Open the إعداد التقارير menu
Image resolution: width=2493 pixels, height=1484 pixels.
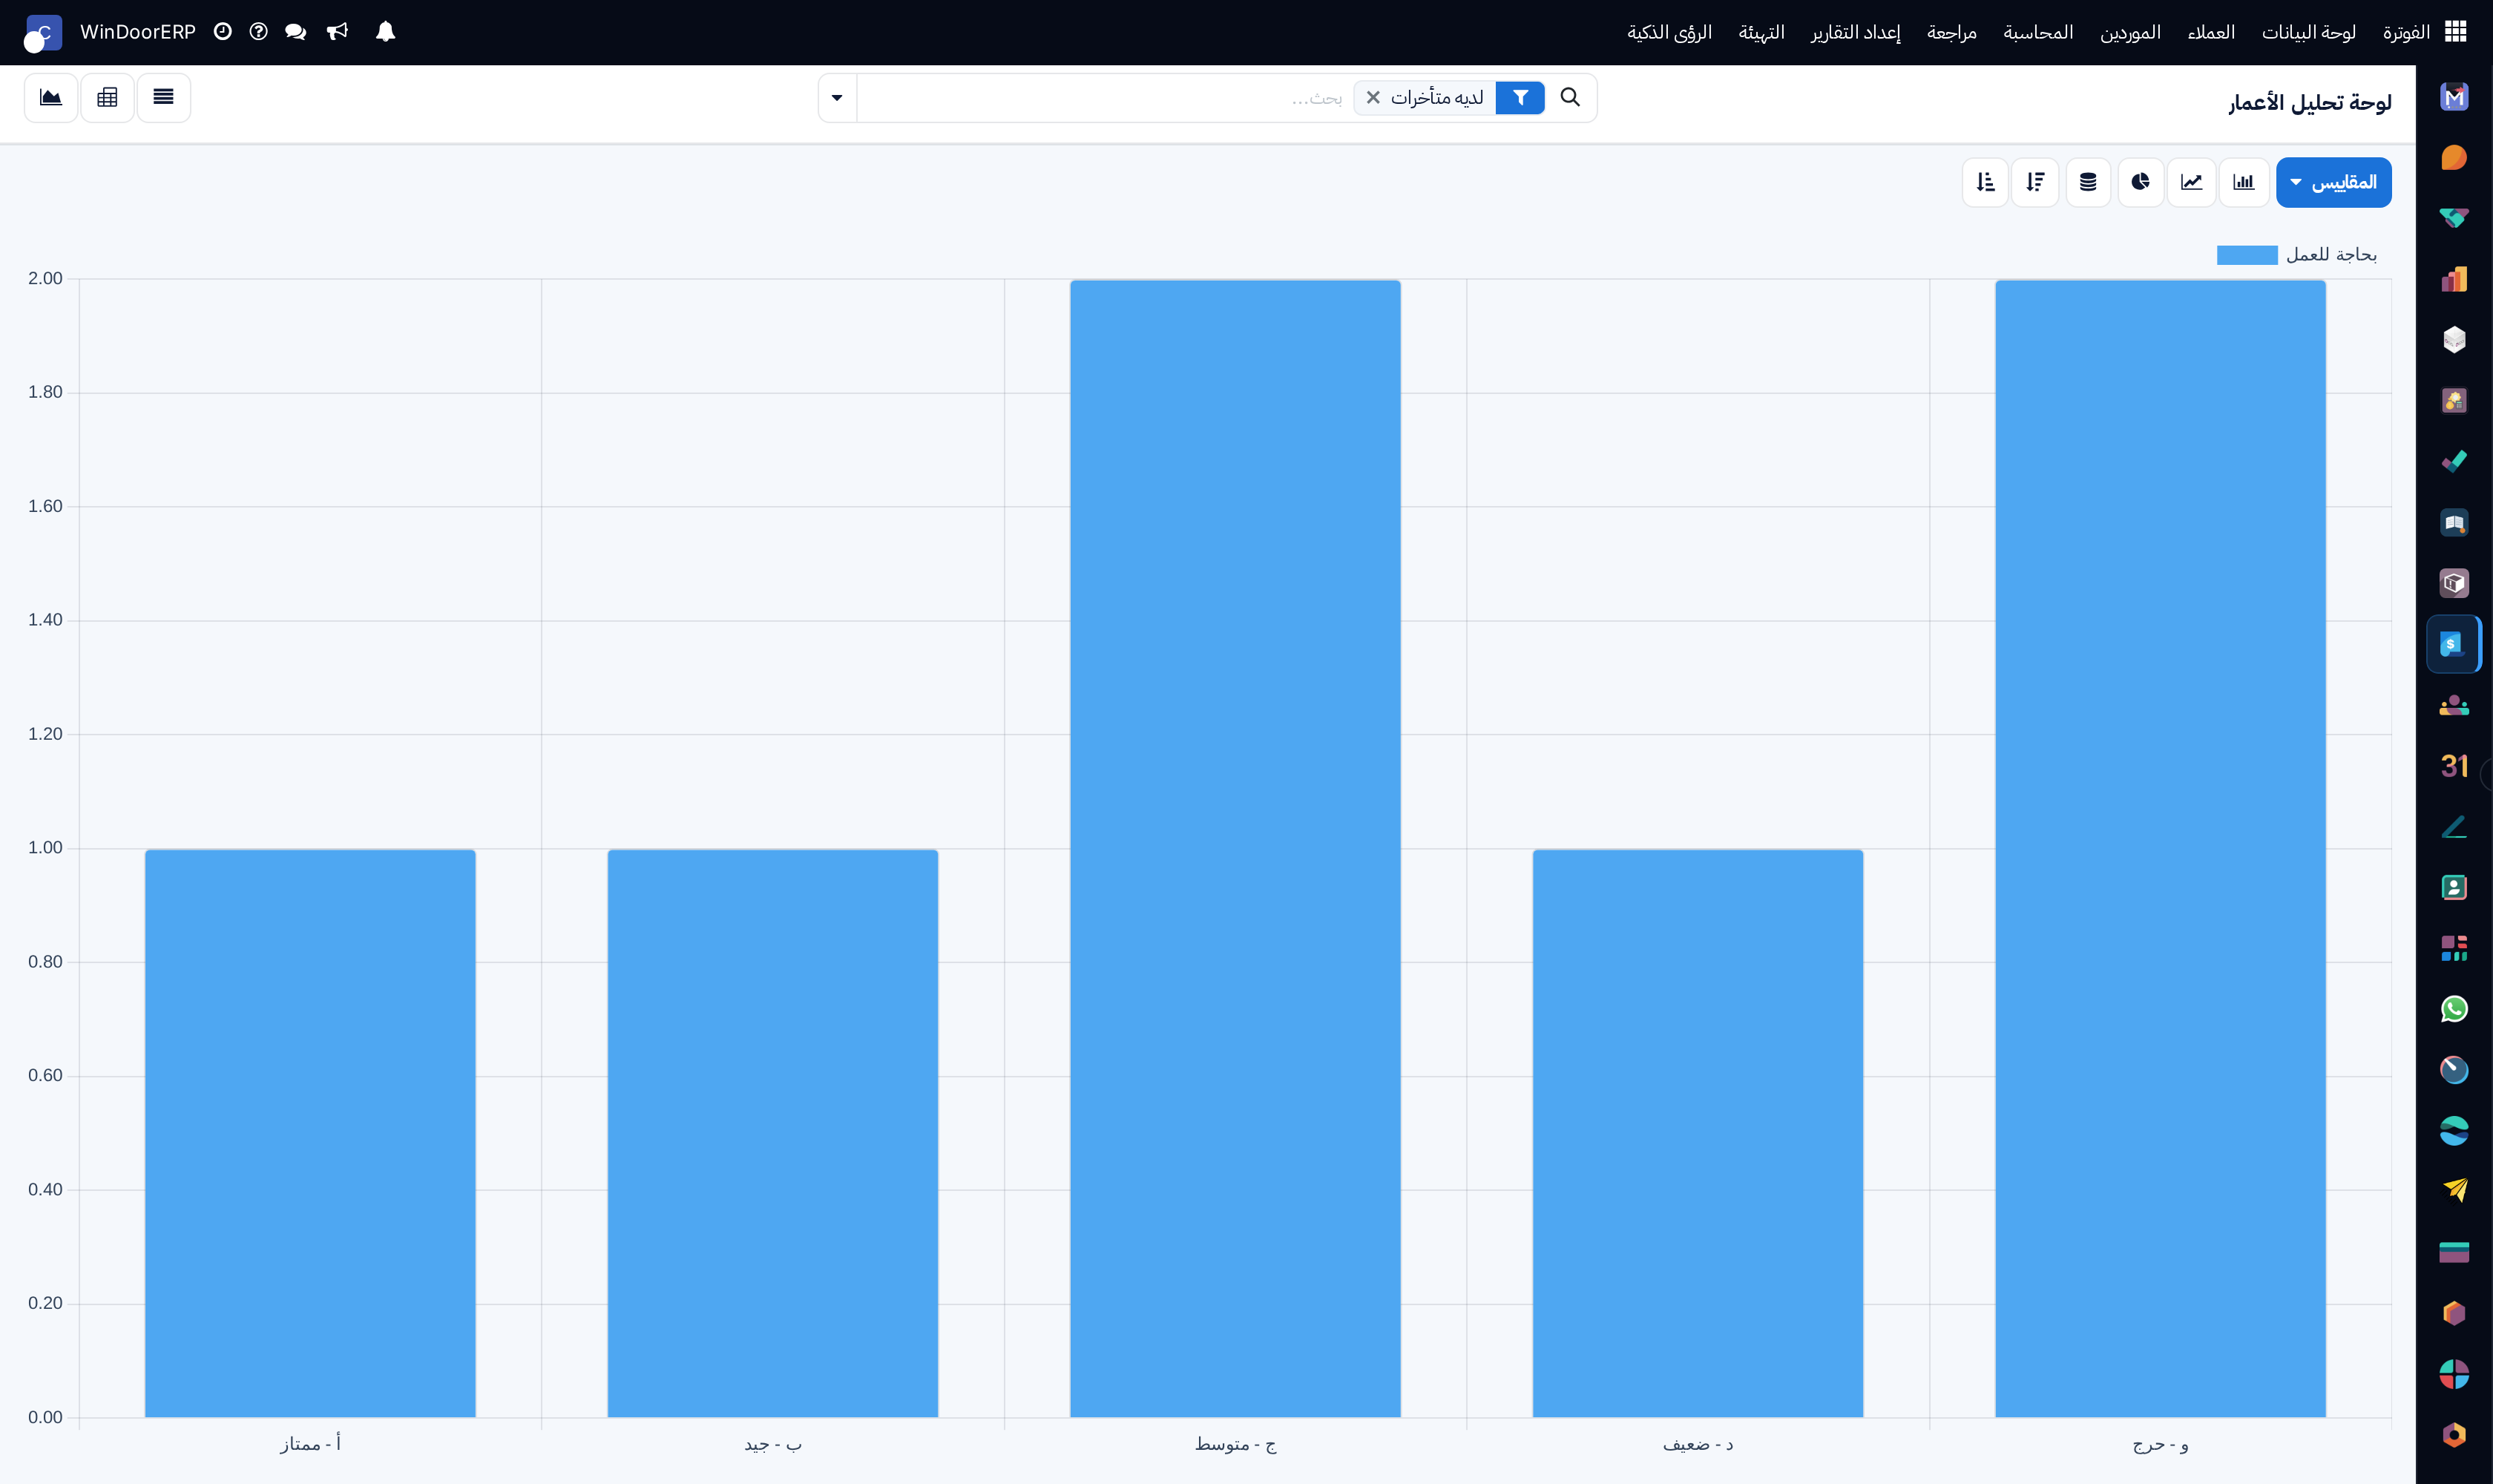pyautogui.click(x=1856, y=32)
